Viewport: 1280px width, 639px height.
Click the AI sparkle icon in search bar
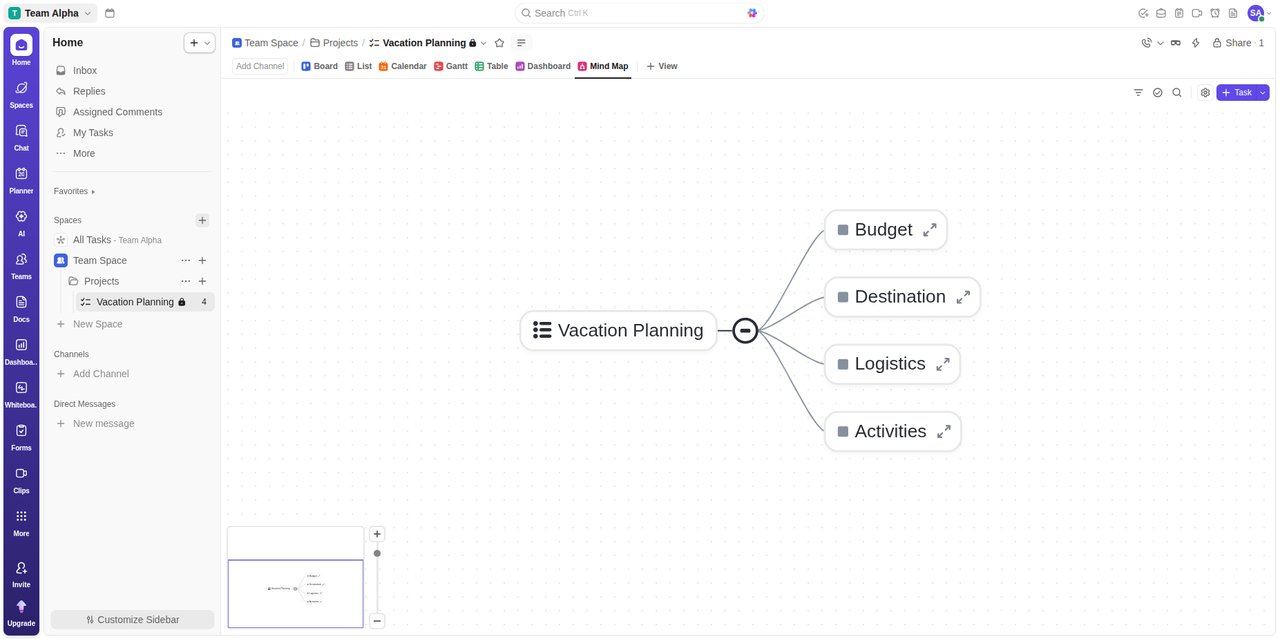752,13
